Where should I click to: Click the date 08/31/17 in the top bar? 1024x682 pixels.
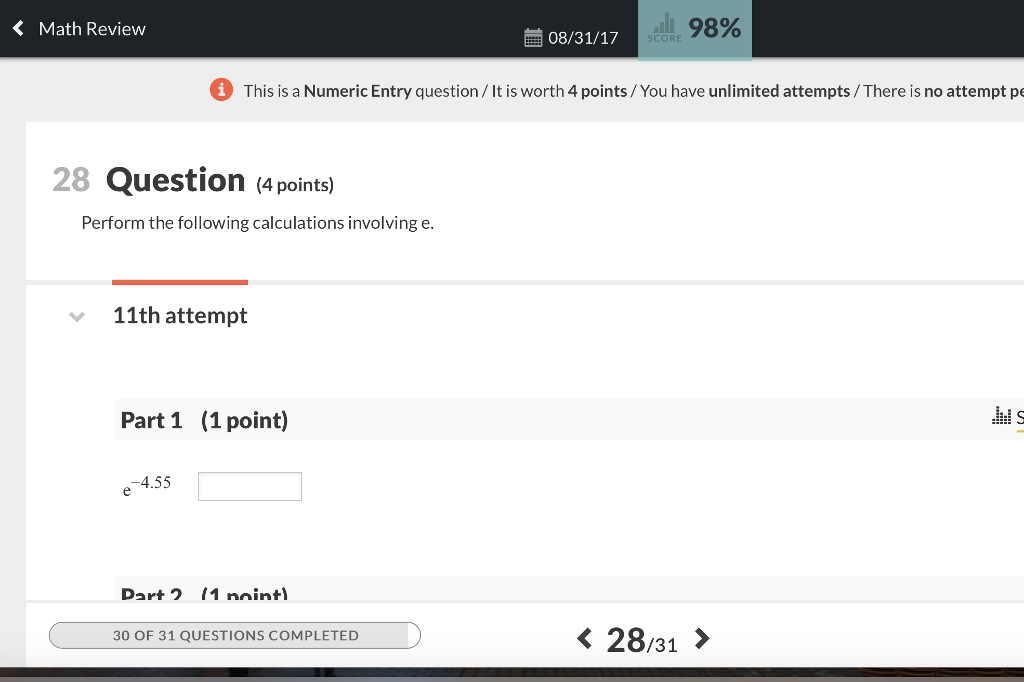583,37
